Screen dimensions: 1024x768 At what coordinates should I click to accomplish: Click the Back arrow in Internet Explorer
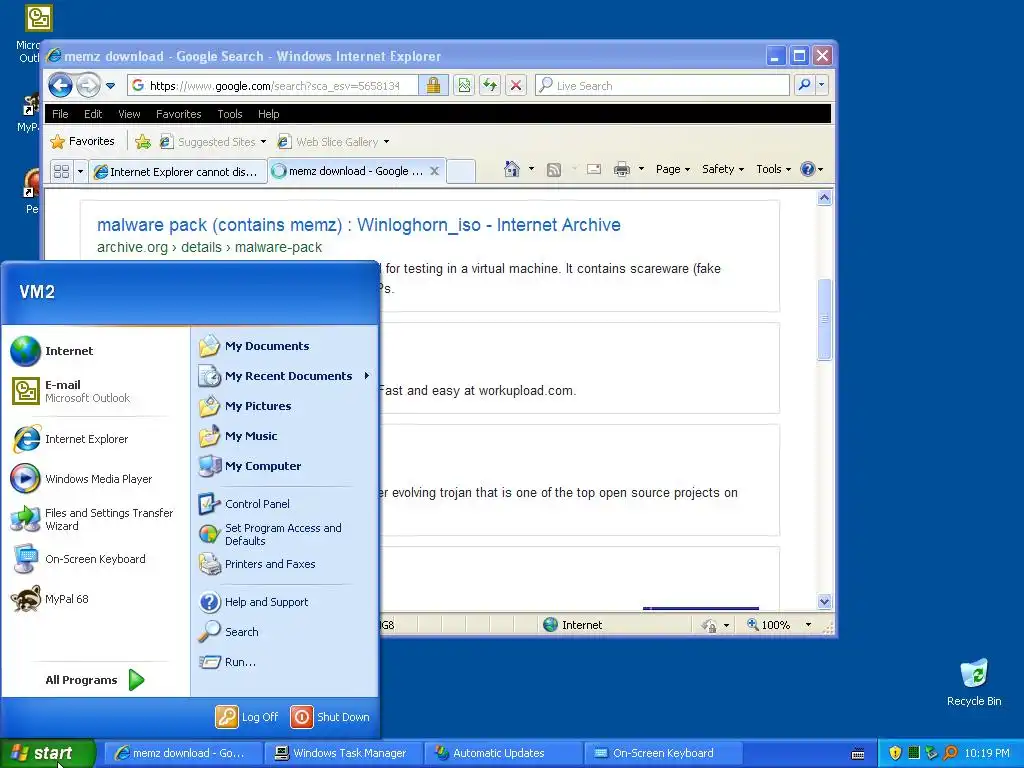point(61,85)
